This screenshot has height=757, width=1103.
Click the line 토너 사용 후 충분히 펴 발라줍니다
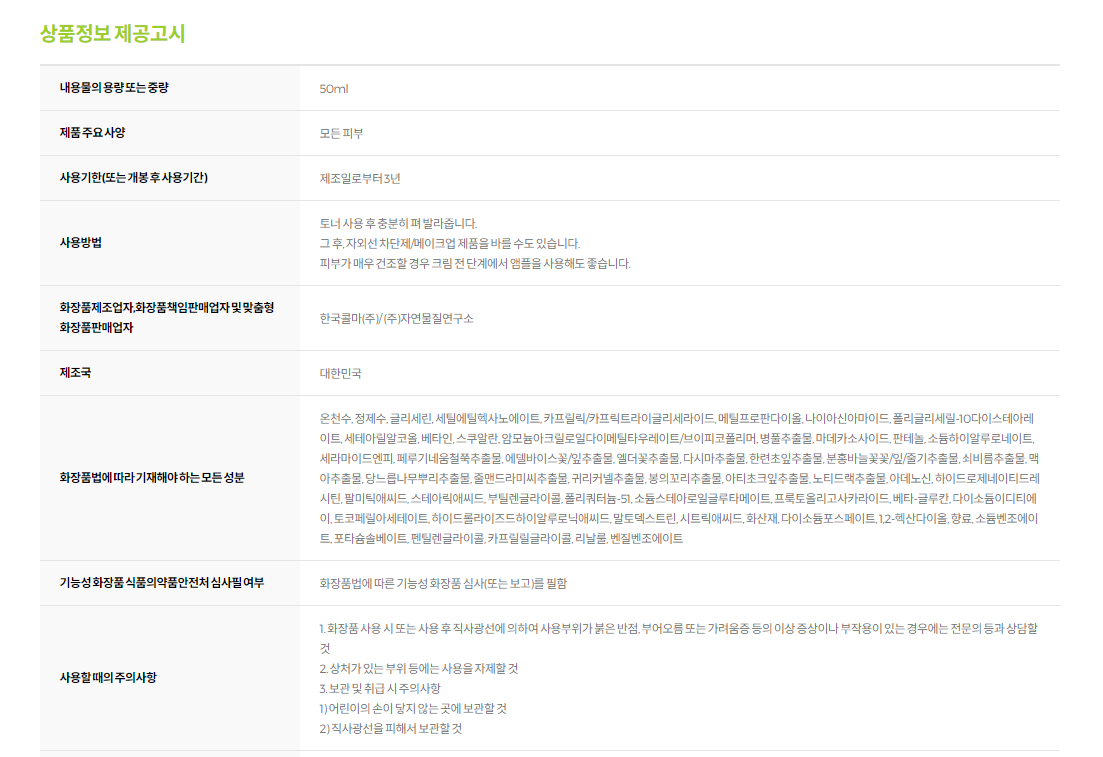click(398, 223)
